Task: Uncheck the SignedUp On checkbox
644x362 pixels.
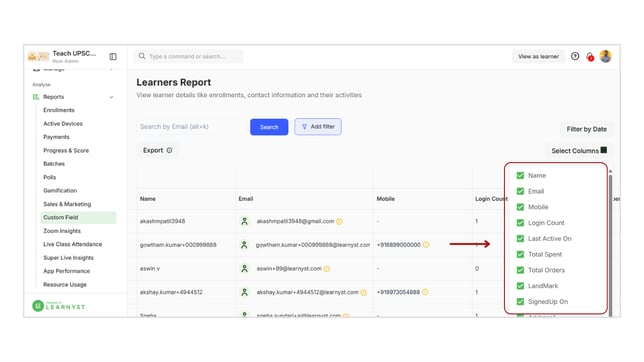Action: [x=520, y=302]
